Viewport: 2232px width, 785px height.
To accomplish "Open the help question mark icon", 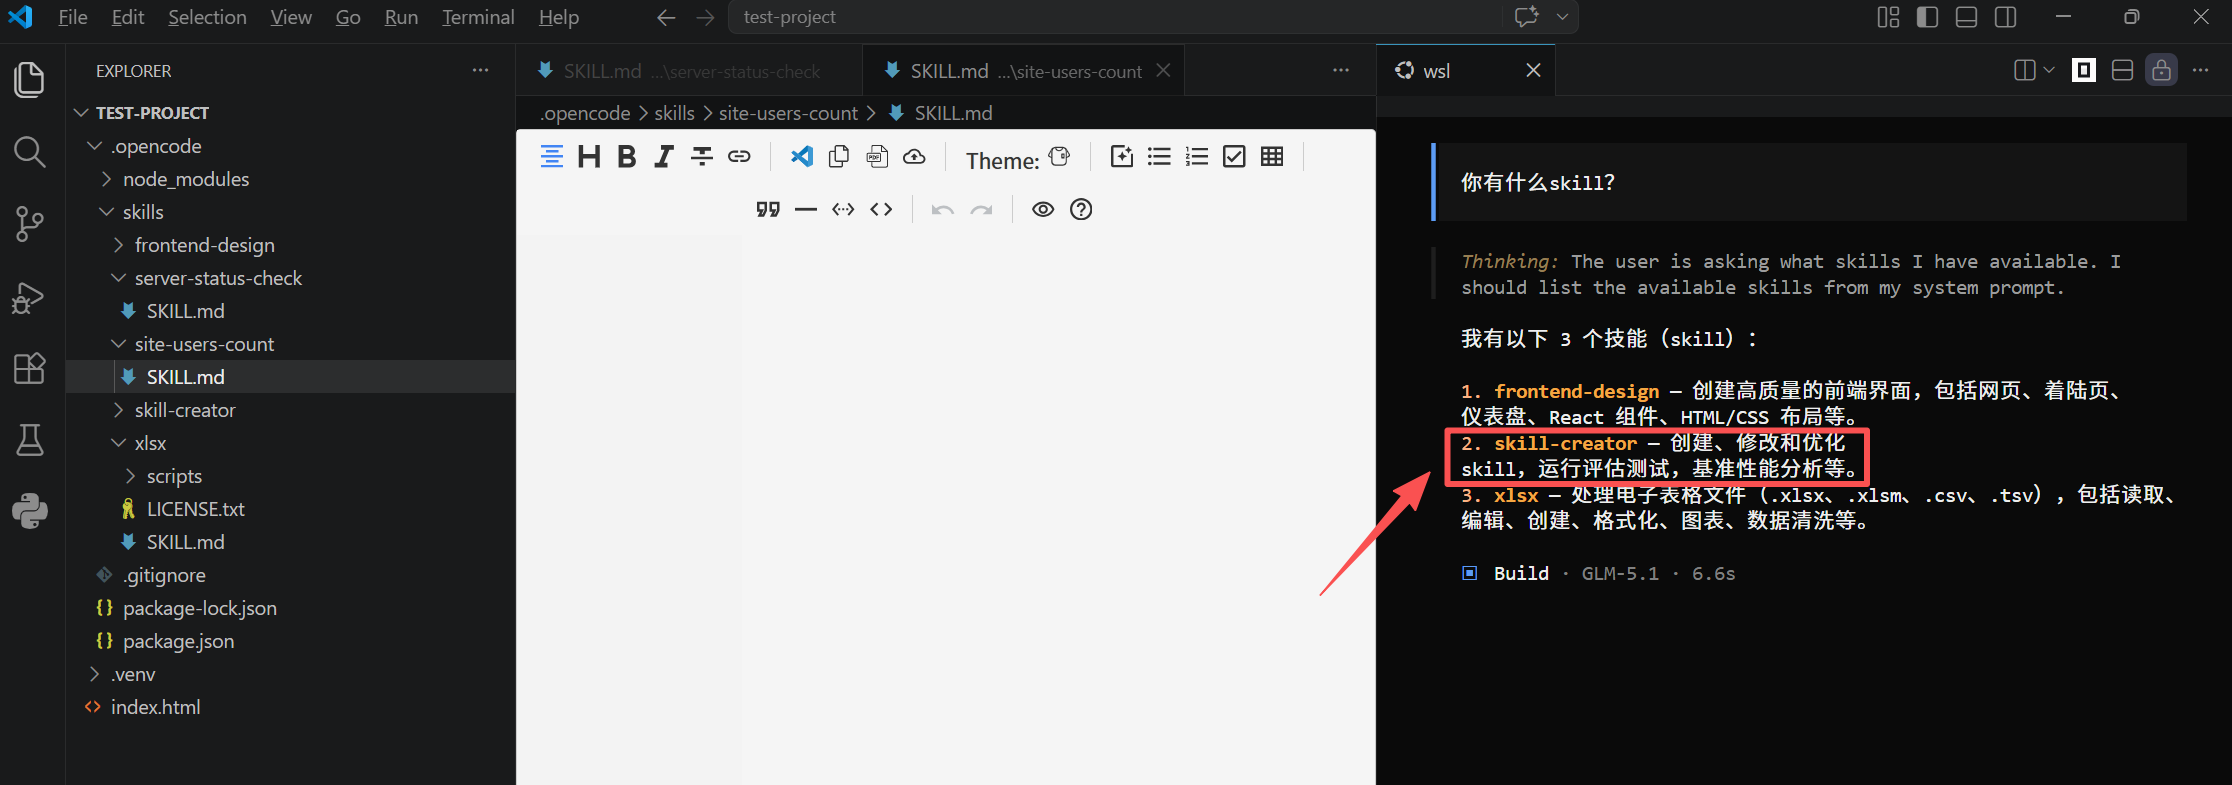I will [x=1081, y=209].
